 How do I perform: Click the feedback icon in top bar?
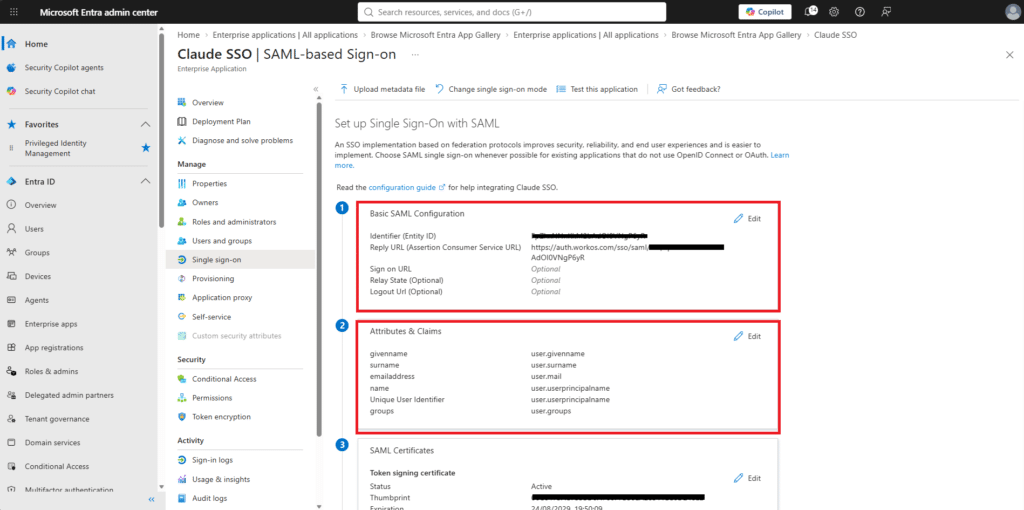pos(886,12)
